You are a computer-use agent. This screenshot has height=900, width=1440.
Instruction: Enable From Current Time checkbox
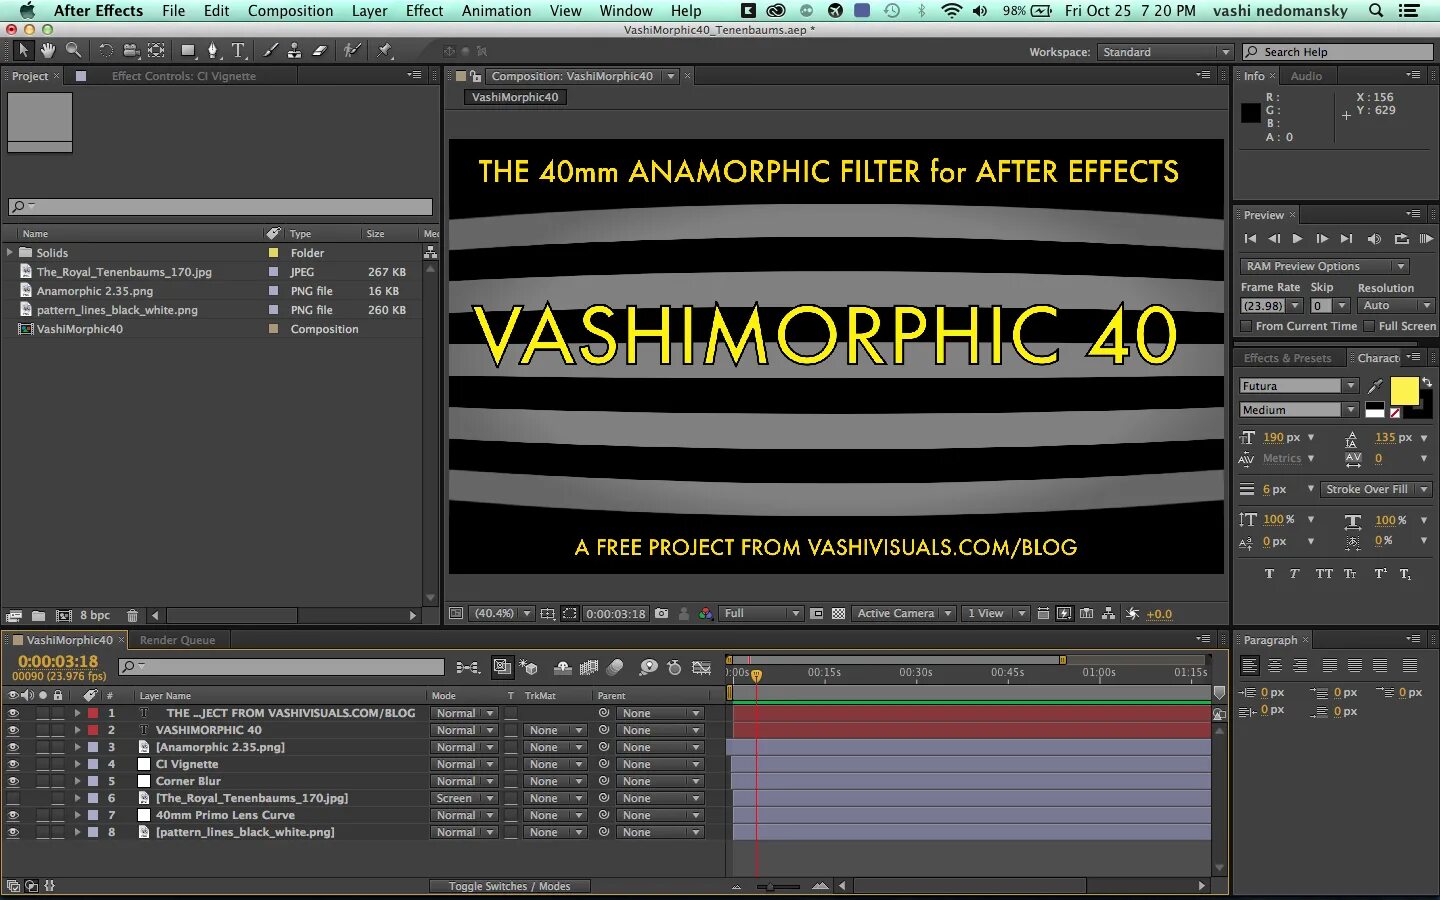coord(1246,326)
